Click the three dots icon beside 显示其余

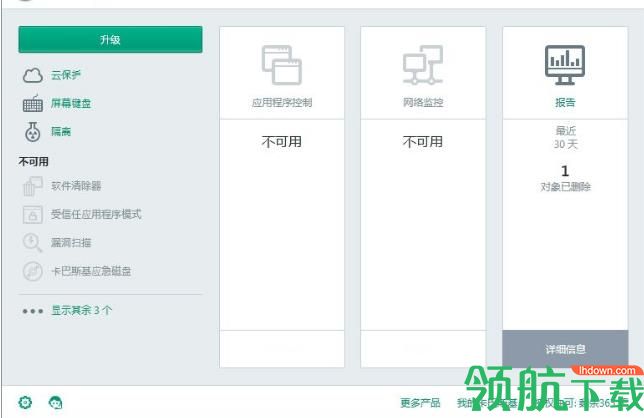tap(32, 311)
